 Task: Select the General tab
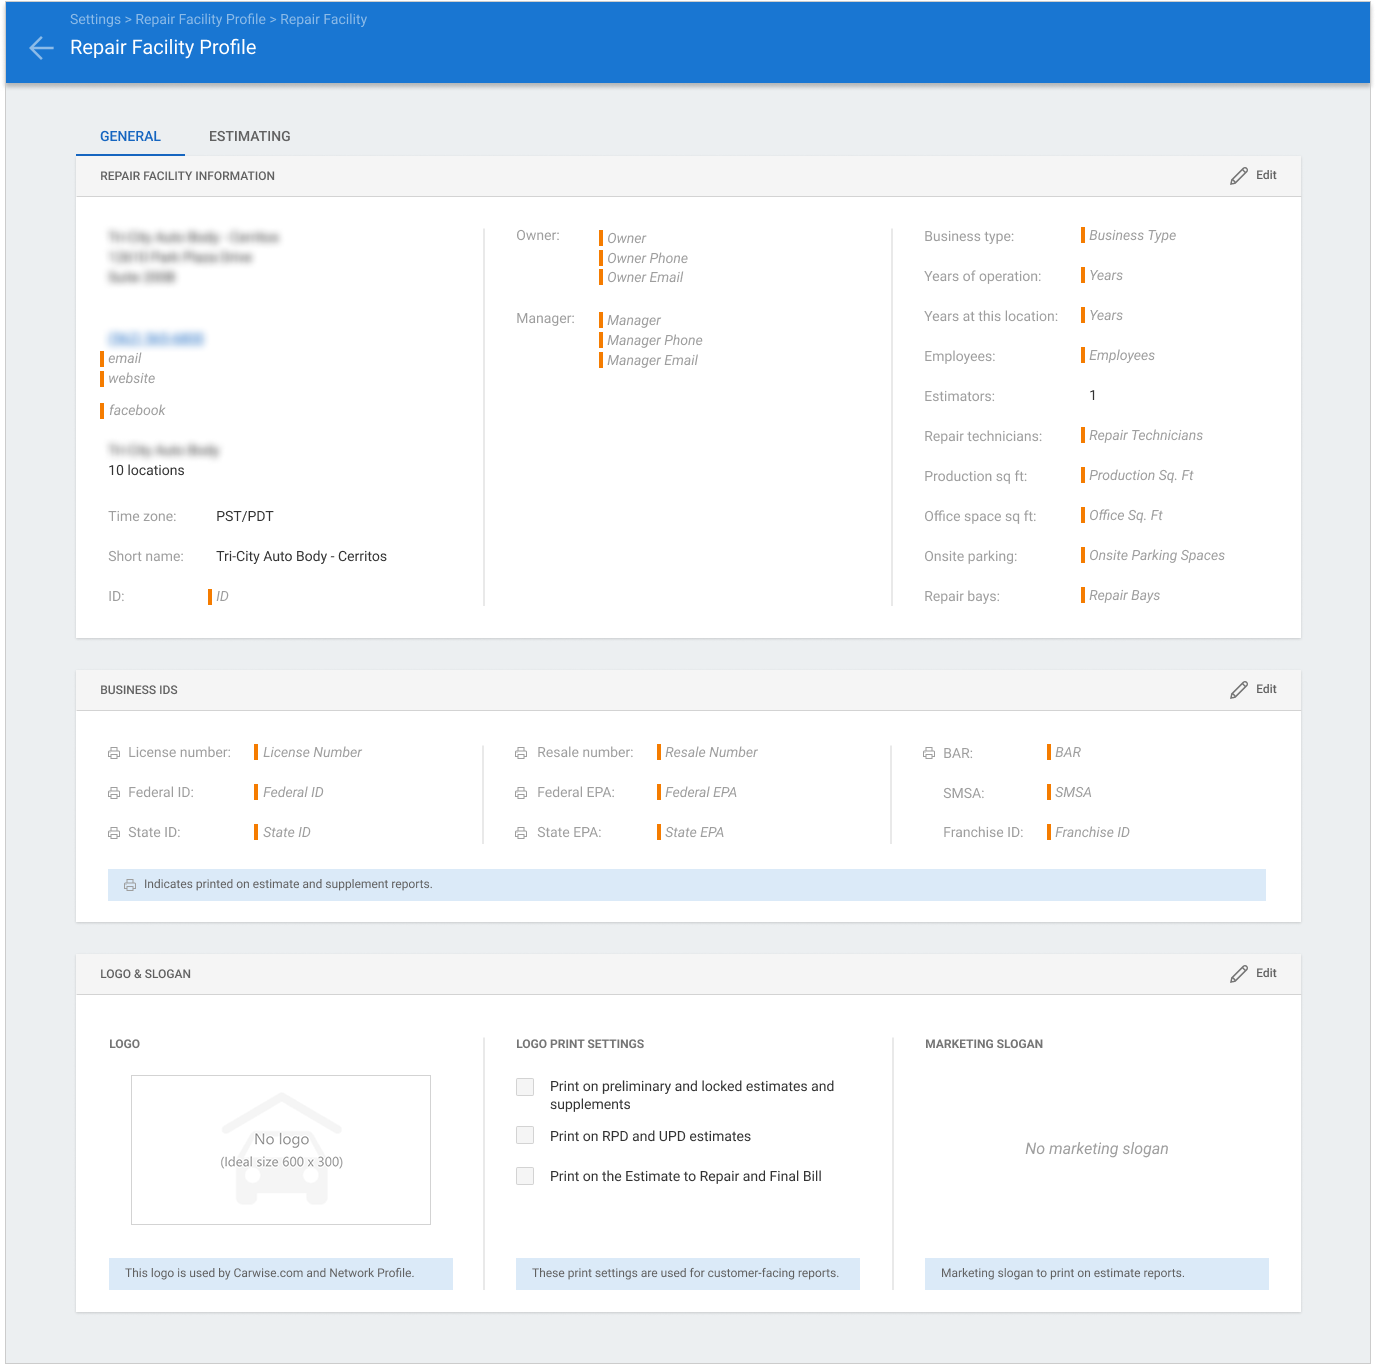(x=130, y=136)
